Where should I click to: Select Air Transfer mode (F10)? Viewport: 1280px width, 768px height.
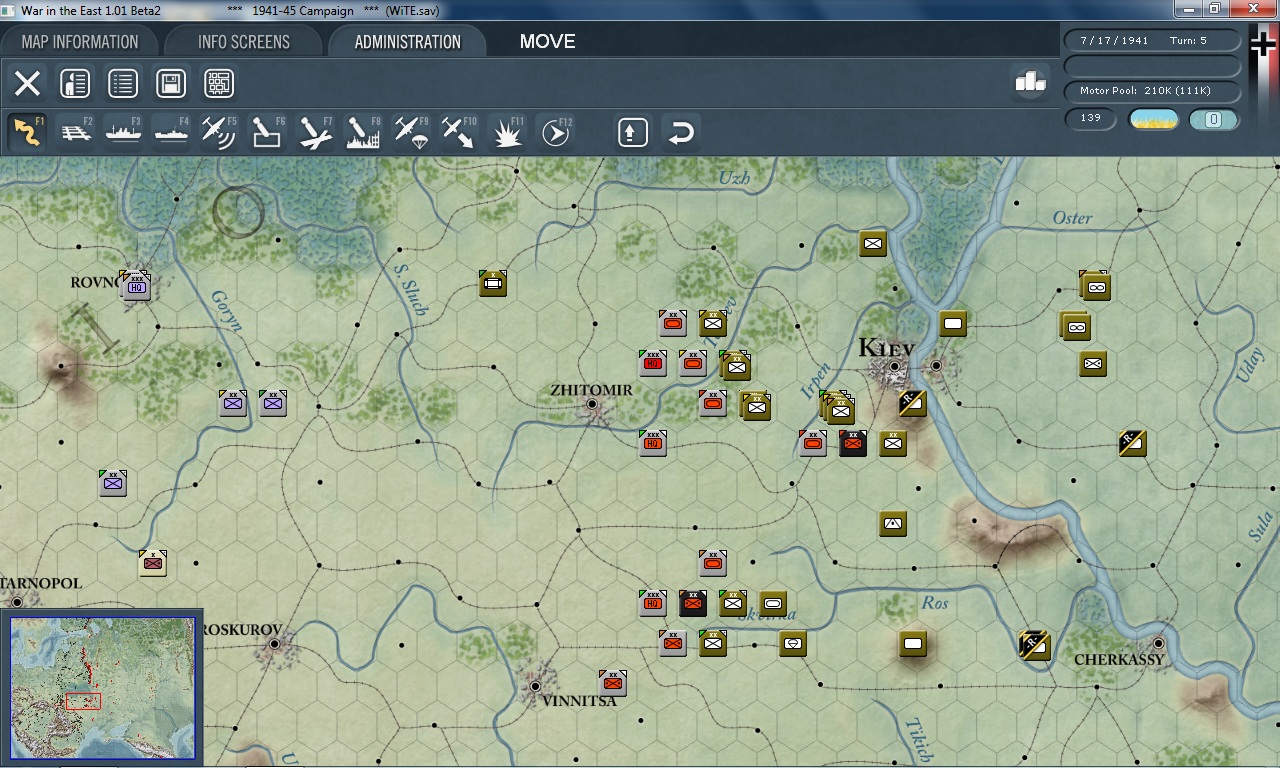(x=459, y=132)
